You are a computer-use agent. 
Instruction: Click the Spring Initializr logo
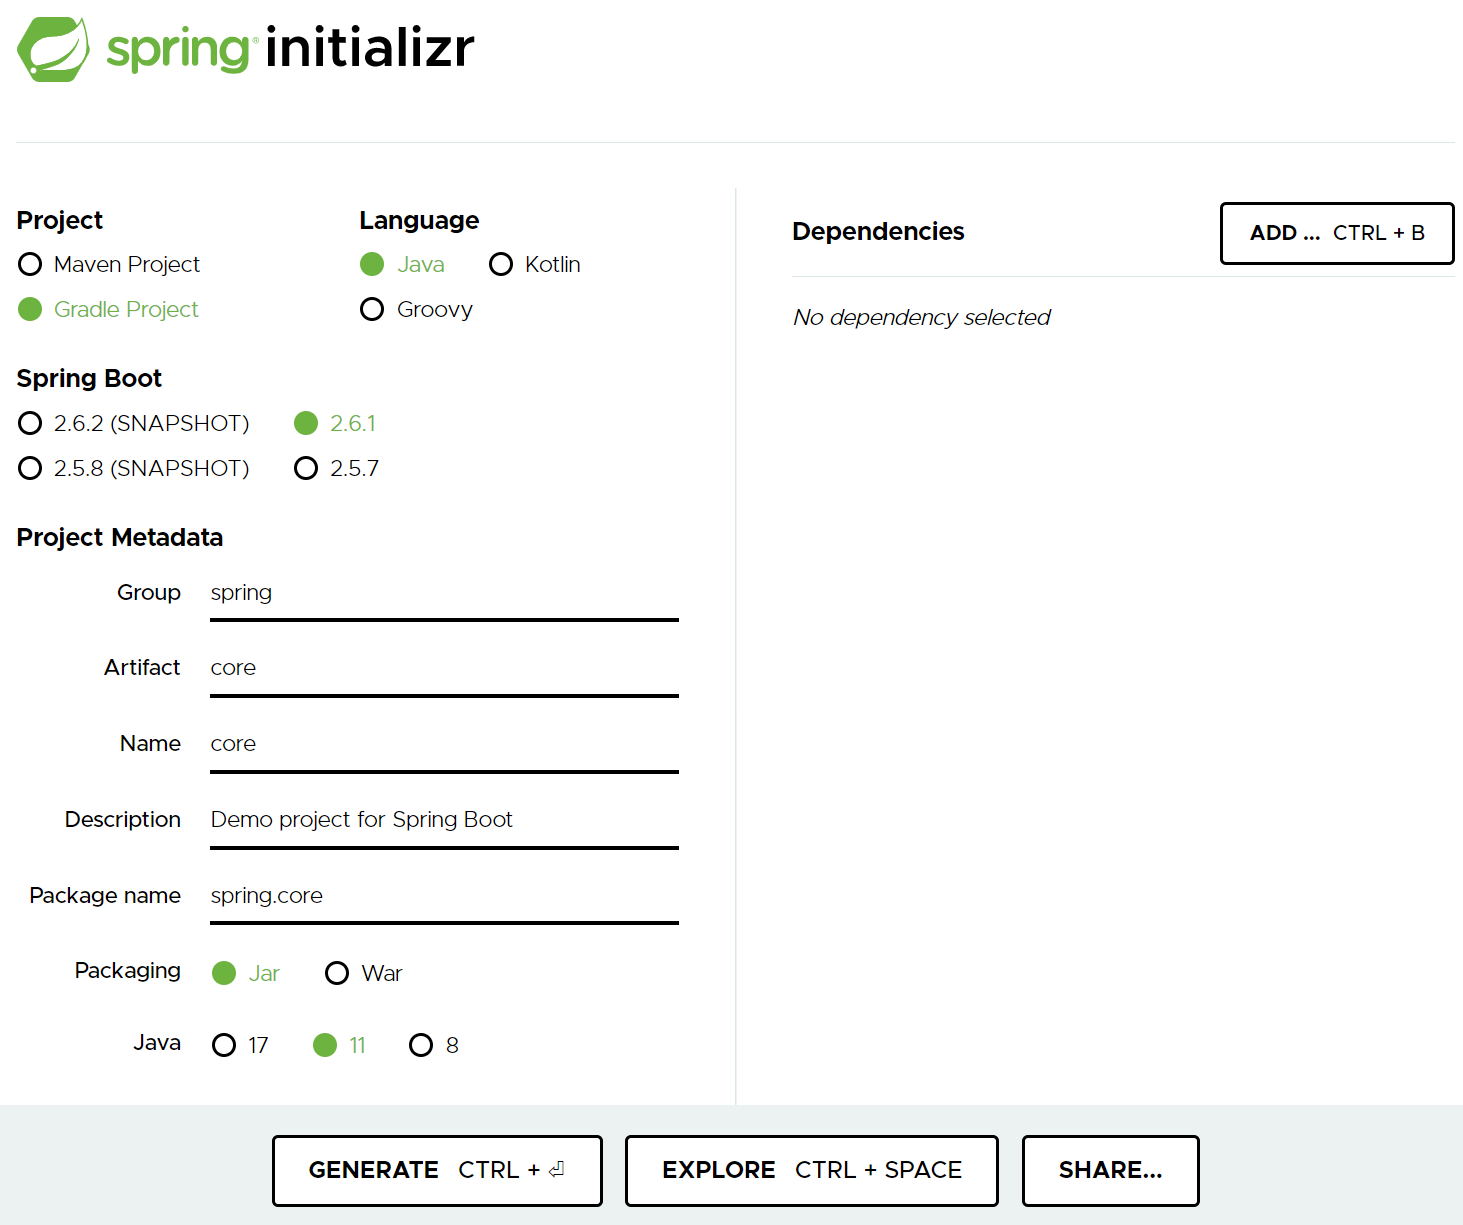246,49
